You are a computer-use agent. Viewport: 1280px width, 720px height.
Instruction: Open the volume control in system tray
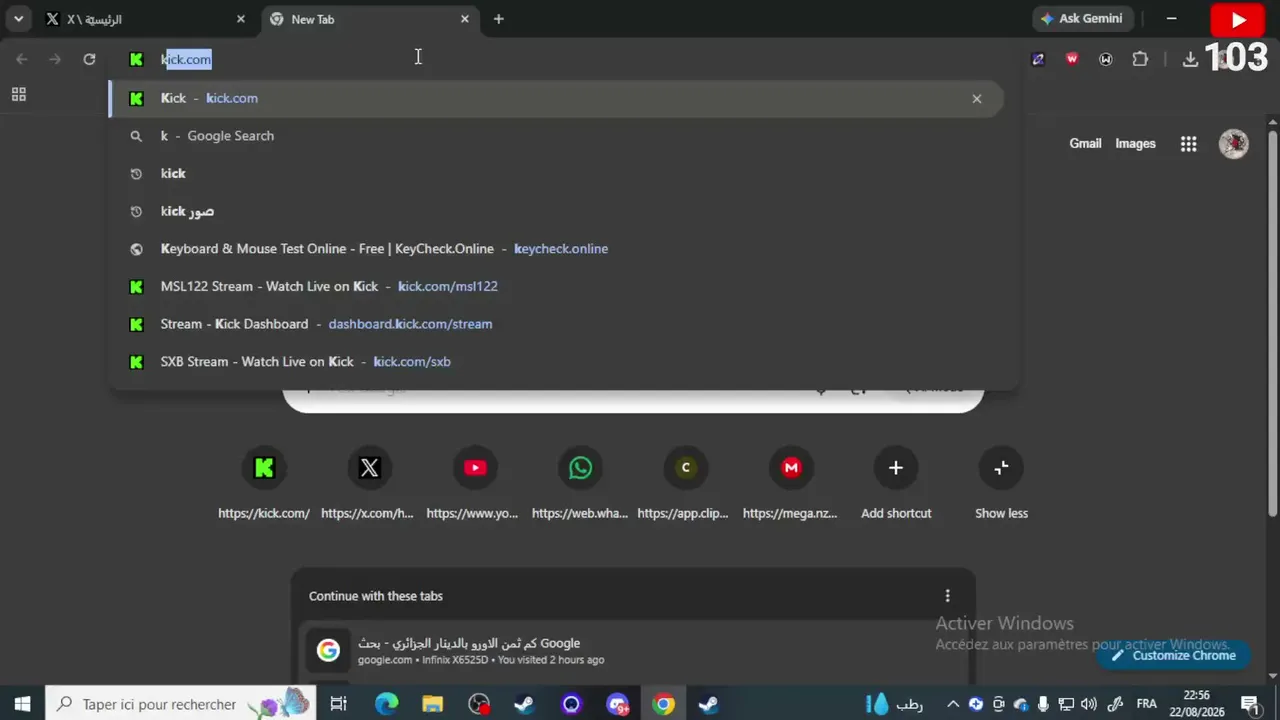click(x=1088, y=704)
